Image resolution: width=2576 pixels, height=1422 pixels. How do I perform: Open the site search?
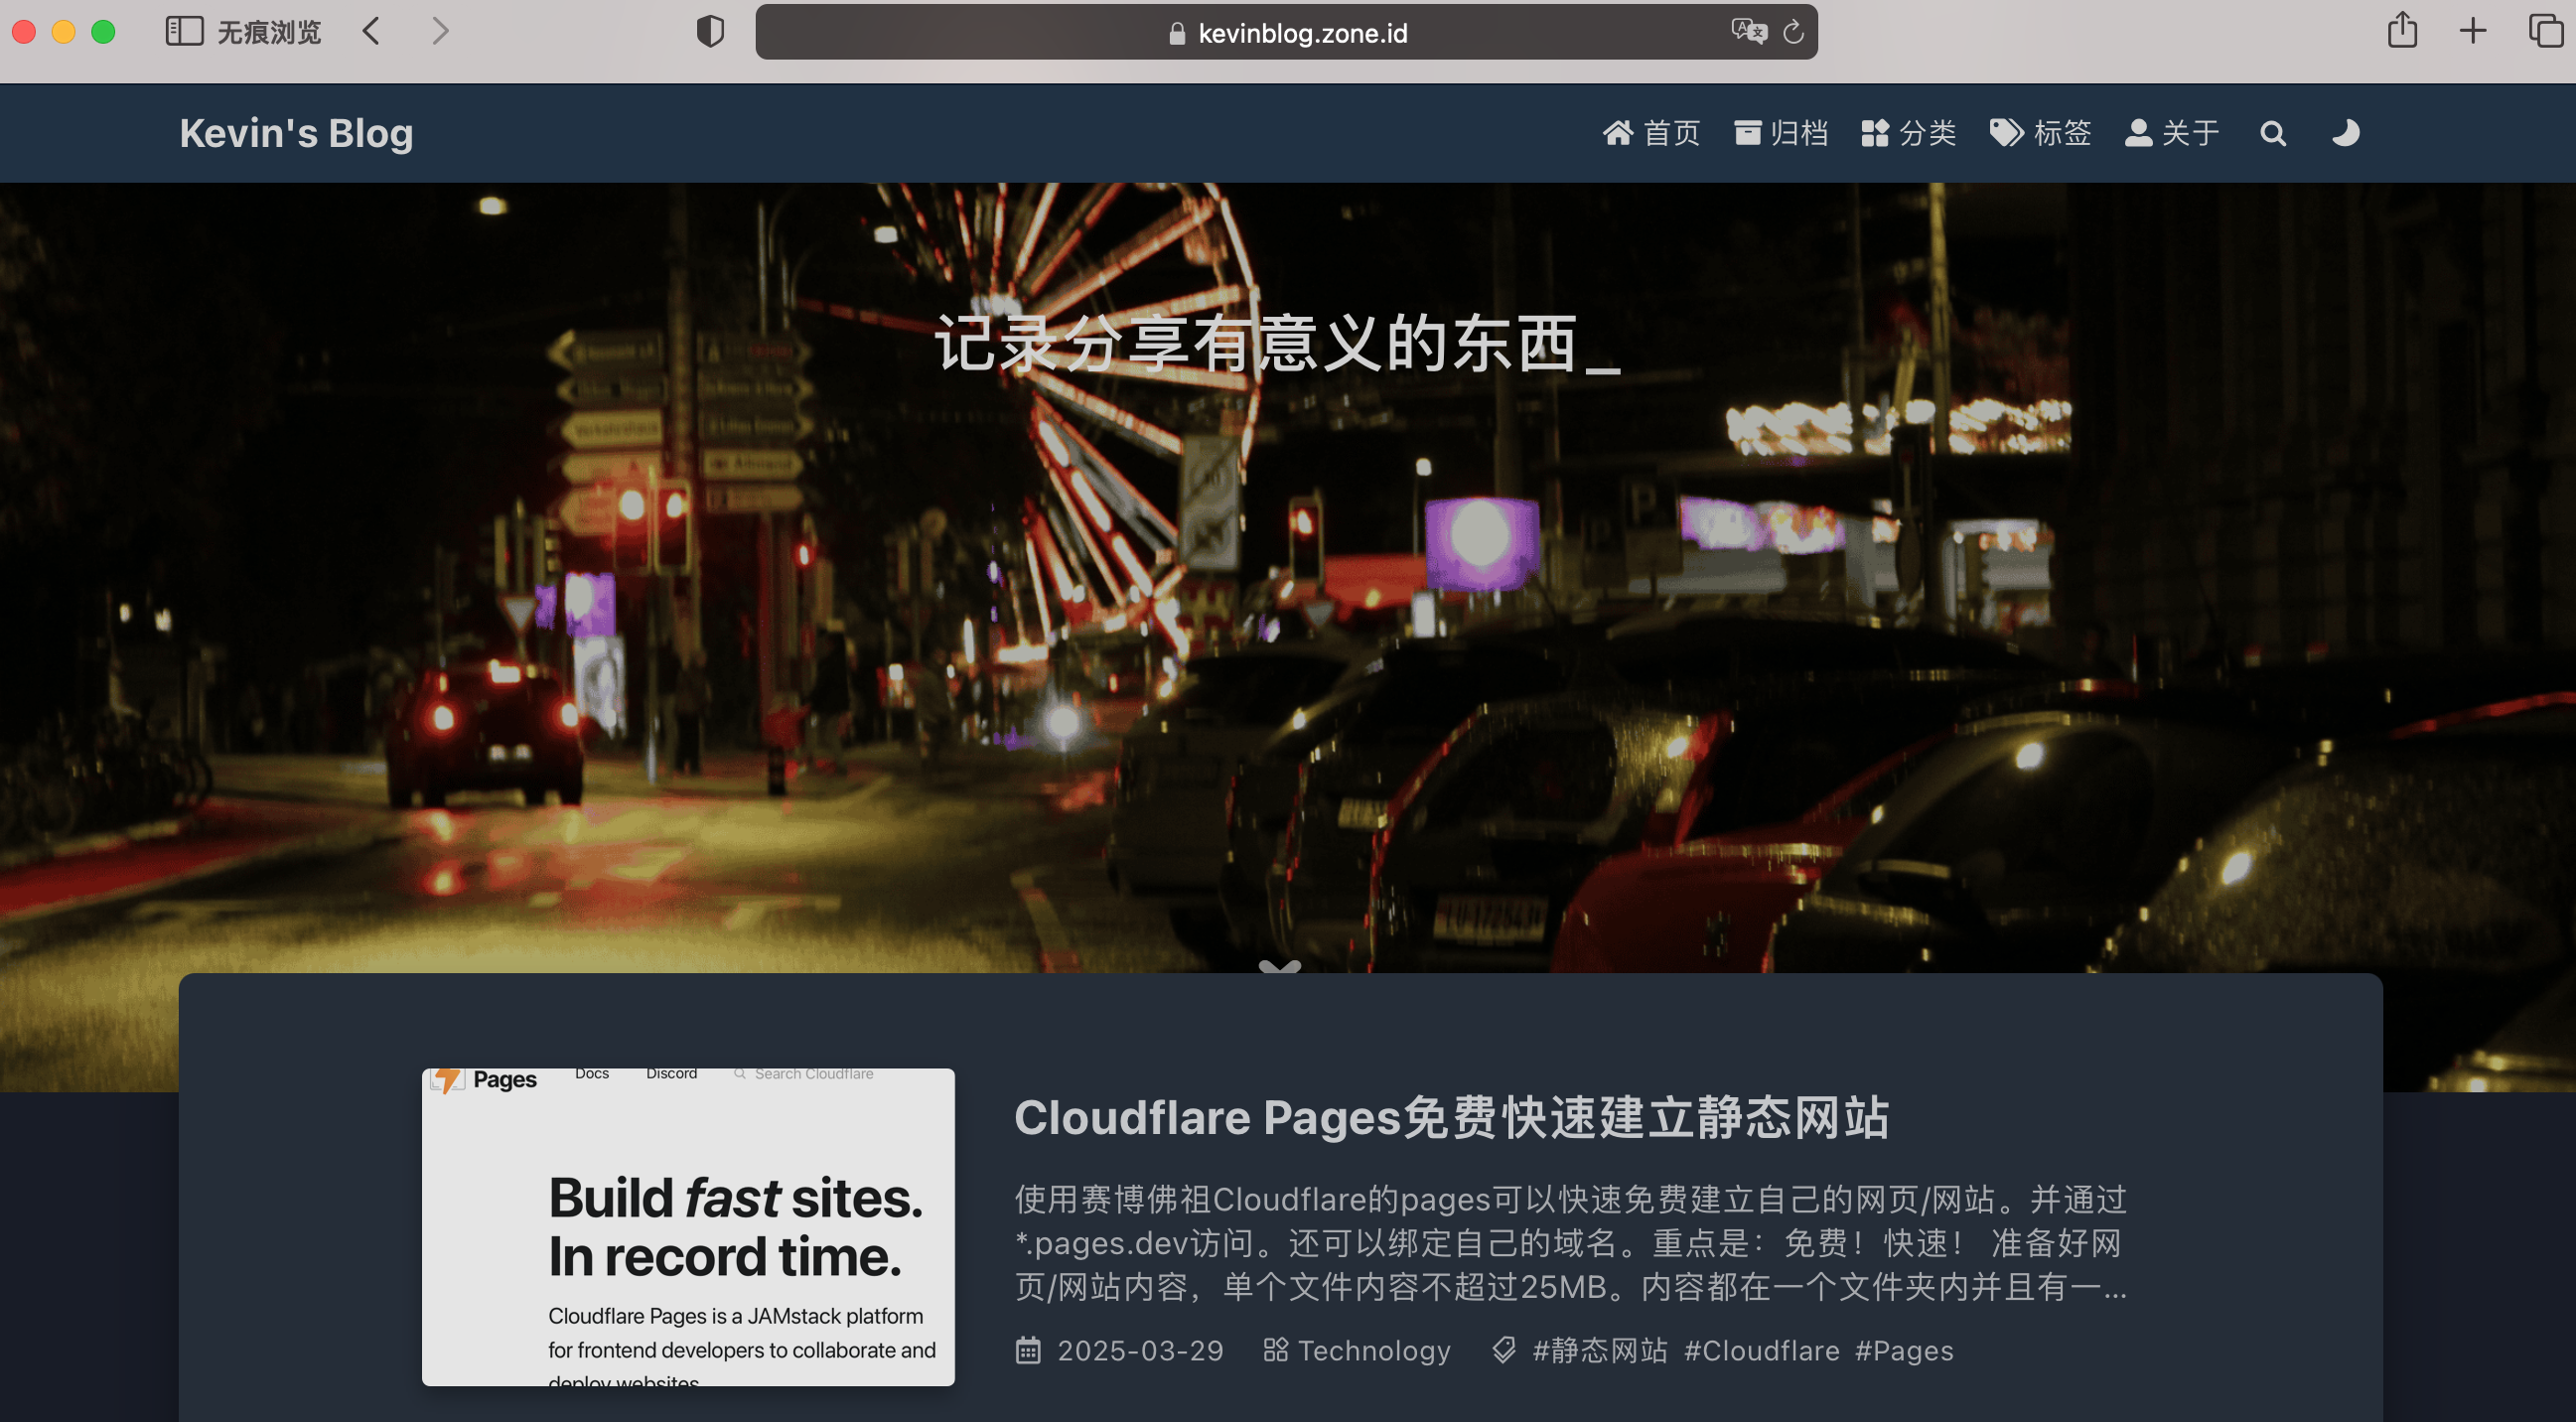point(2273,133)
